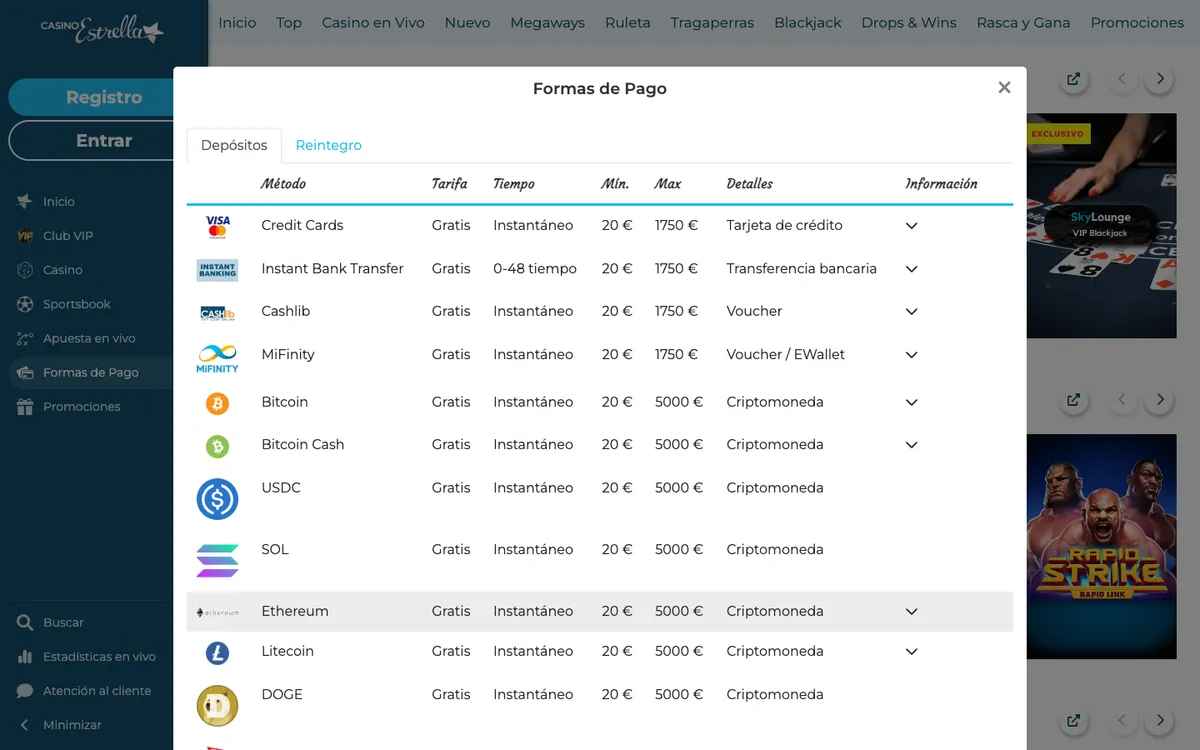Click the Casino Estrella logo
1200x750 pixels.
(102, 29)
